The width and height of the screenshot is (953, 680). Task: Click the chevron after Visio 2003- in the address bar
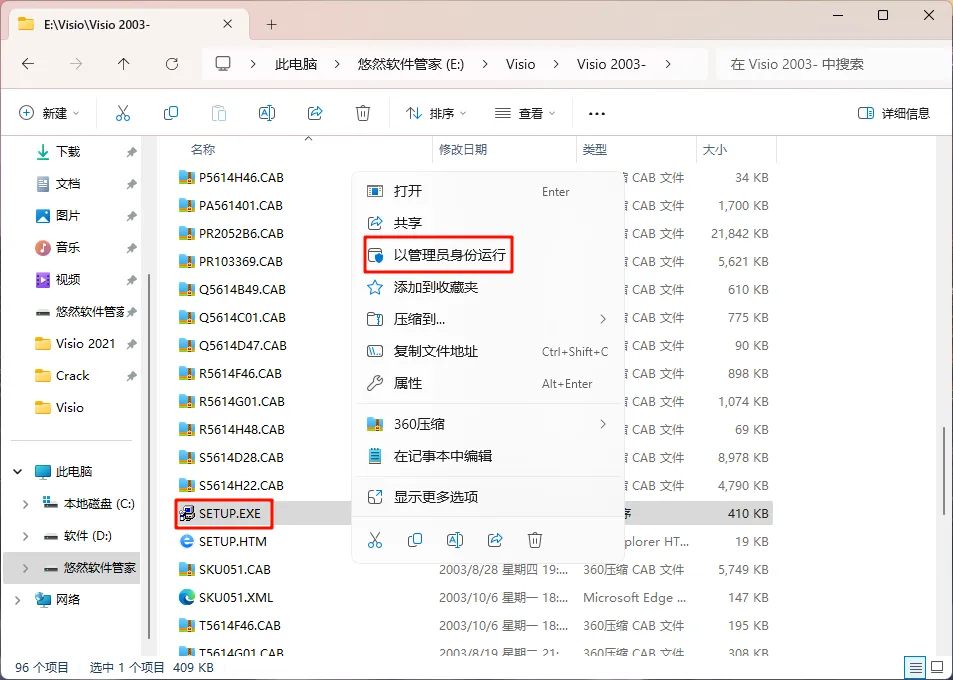pyautogui.click(x=668, y=64)
